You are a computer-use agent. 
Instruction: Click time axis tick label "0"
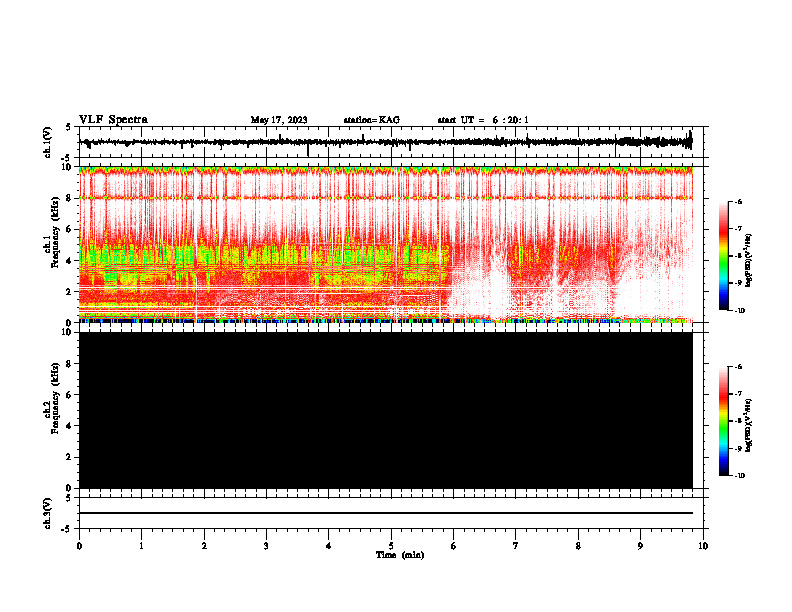pos(79,546)
